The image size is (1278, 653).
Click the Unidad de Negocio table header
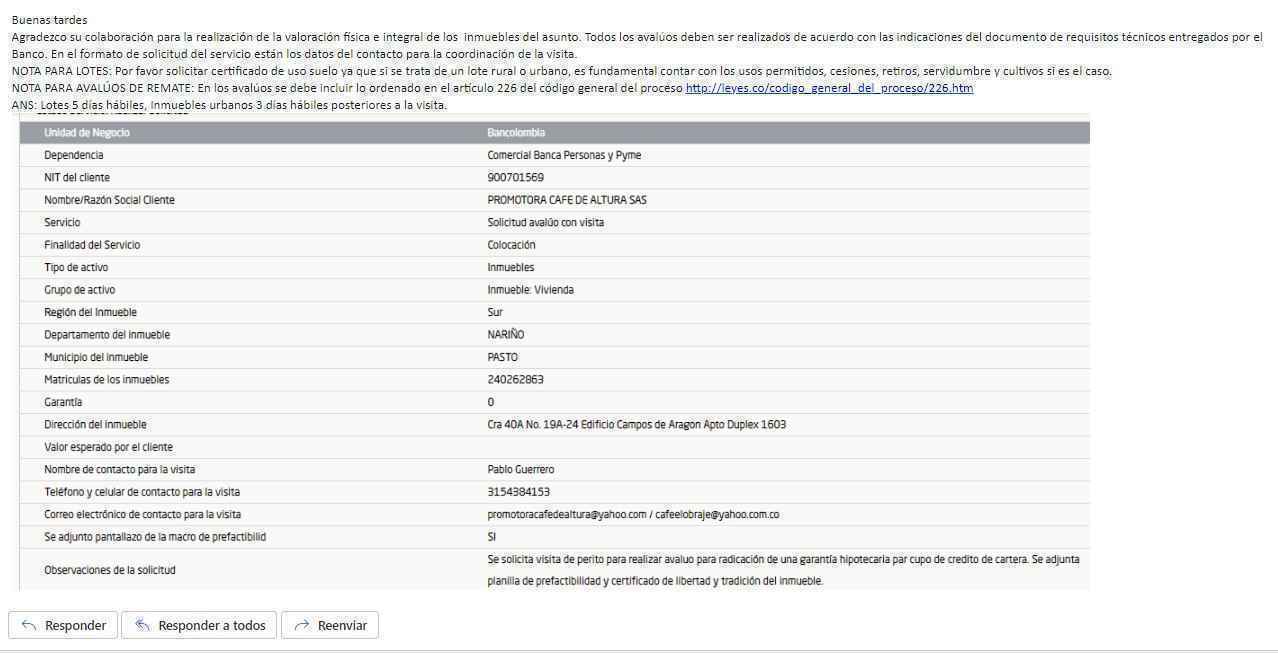point(87,133)
